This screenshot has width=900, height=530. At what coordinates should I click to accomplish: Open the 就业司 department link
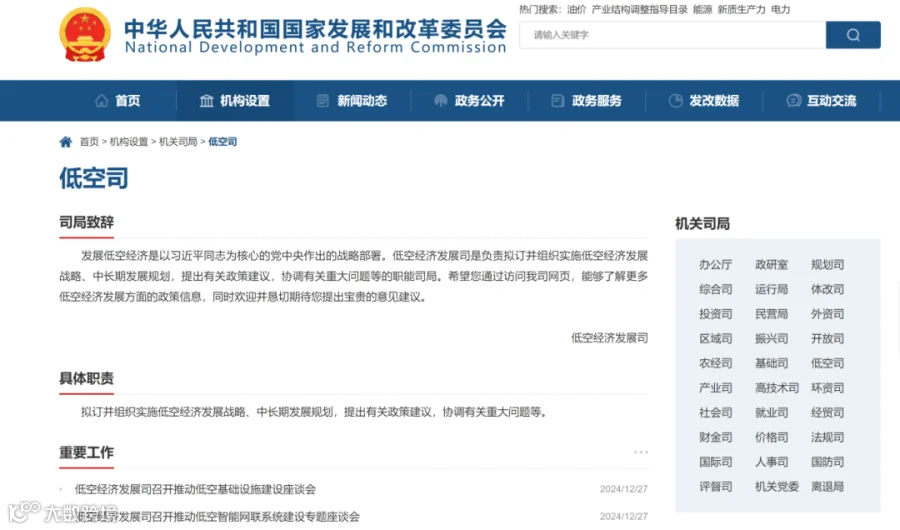pyautogui.click(x=771, y=413)
